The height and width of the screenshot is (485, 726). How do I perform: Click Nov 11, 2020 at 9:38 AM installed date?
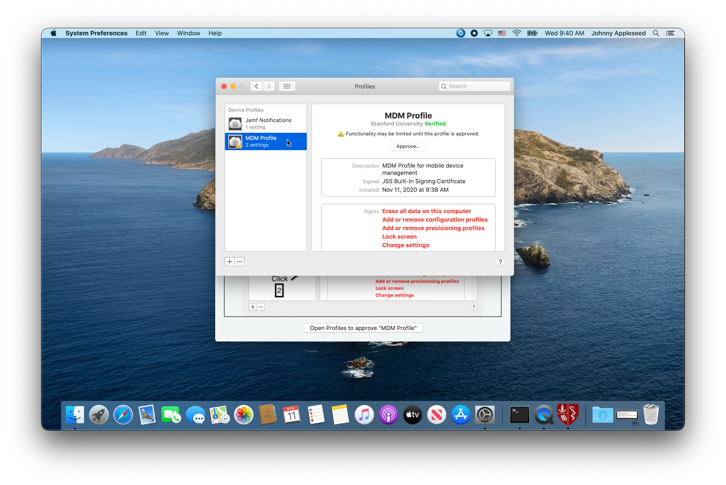click(415, 190)
